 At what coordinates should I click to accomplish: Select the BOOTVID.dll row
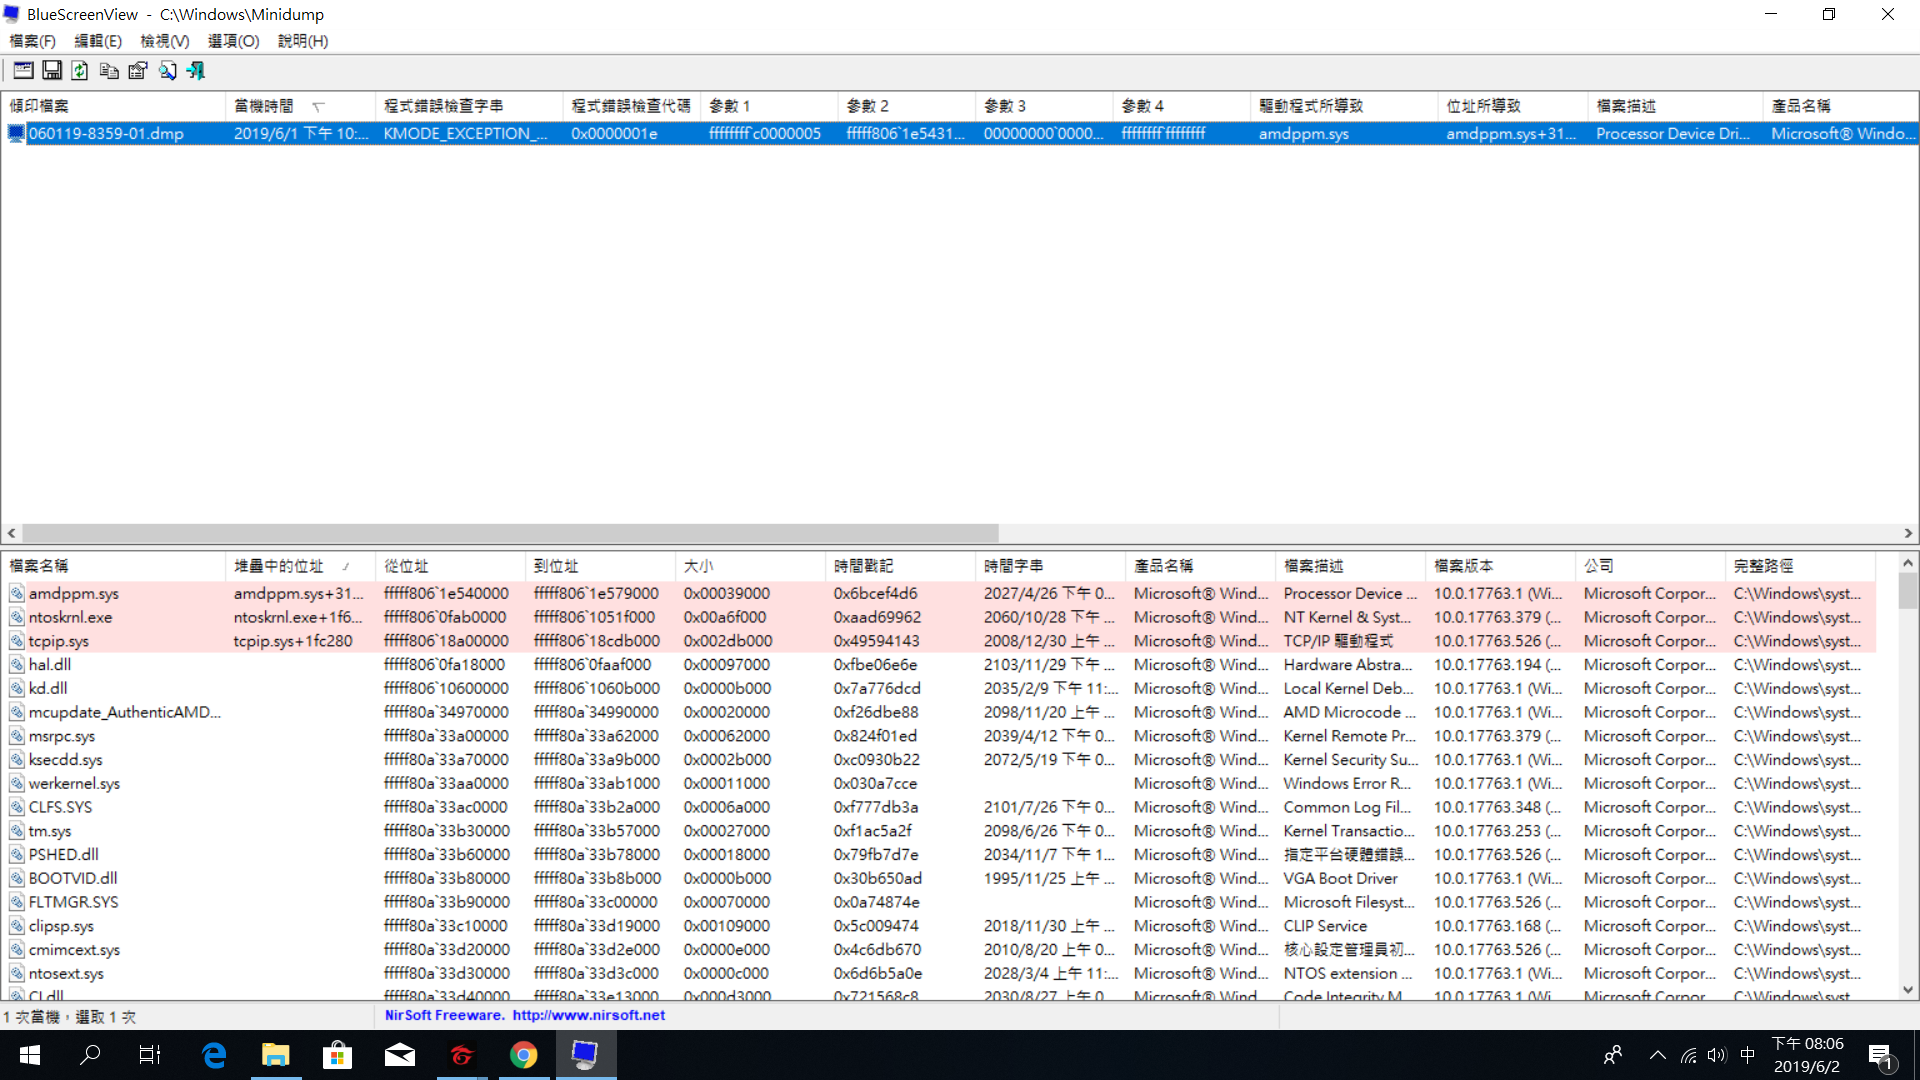coord(938,879)
